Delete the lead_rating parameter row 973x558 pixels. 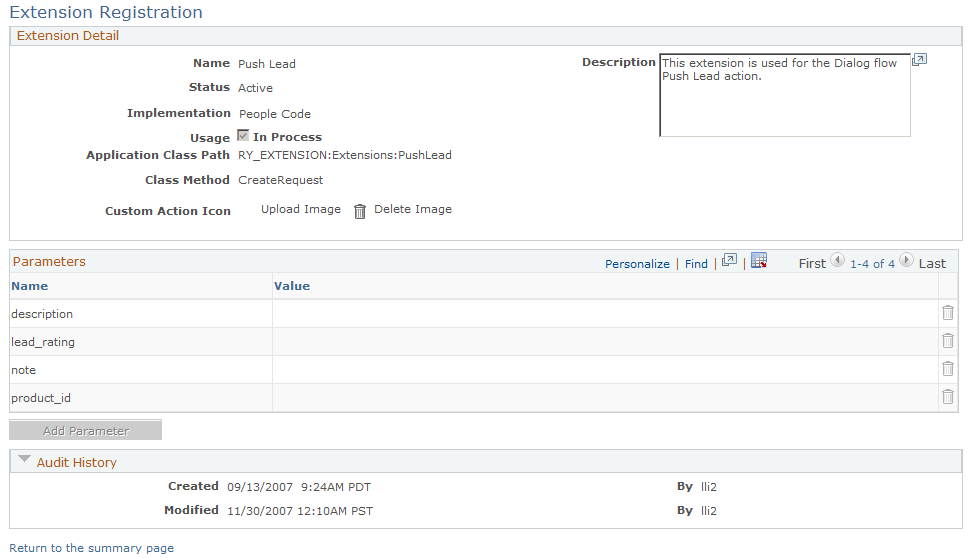[948, 341]
